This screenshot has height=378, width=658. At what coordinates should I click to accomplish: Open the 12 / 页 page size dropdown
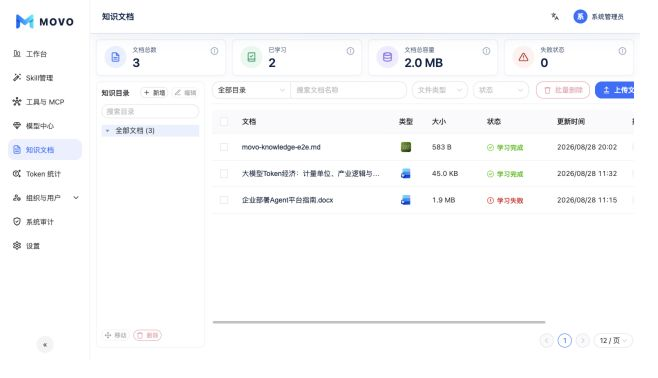(613, 340)
